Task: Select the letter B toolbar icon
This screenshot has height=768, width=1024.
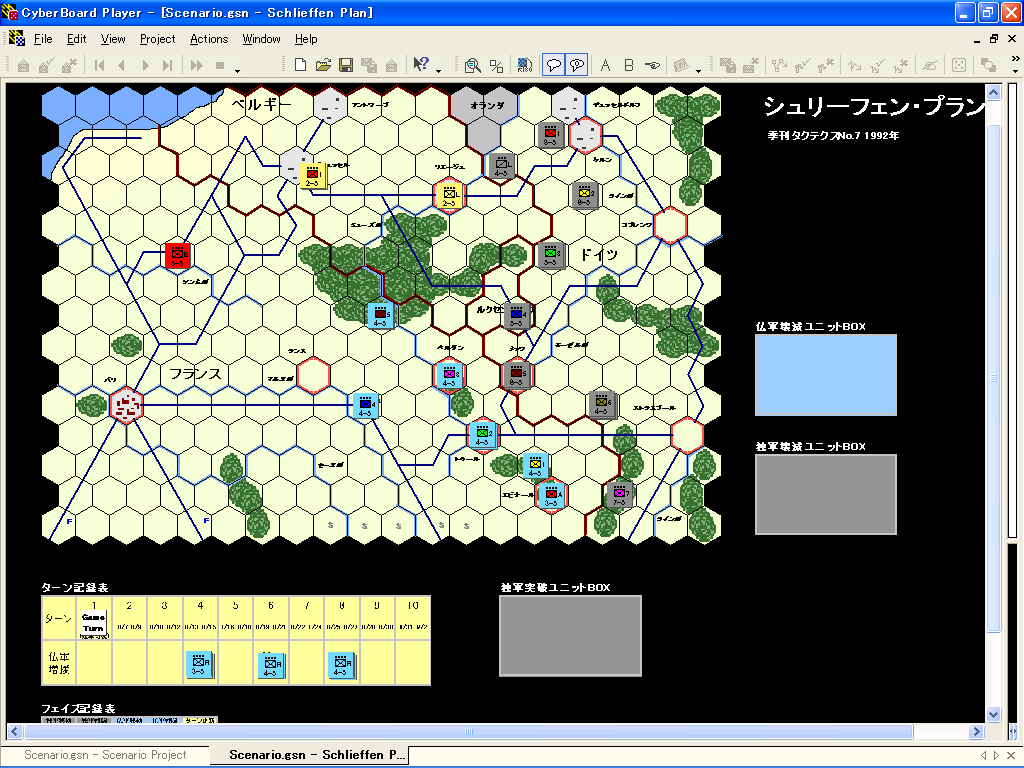Action: pos(629,65)
